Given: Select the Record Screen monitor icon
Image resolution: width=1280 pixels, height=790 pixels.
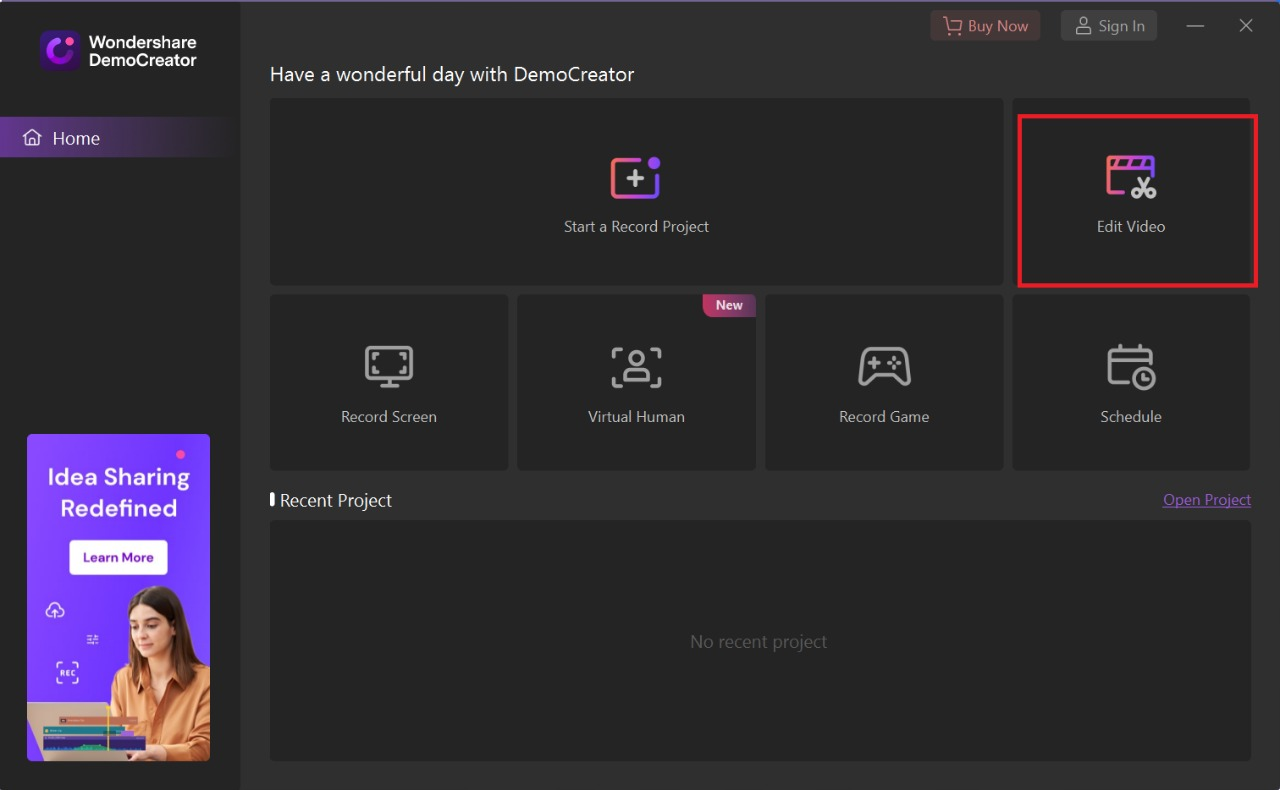Looking at the screenshot, I should 389,367.
